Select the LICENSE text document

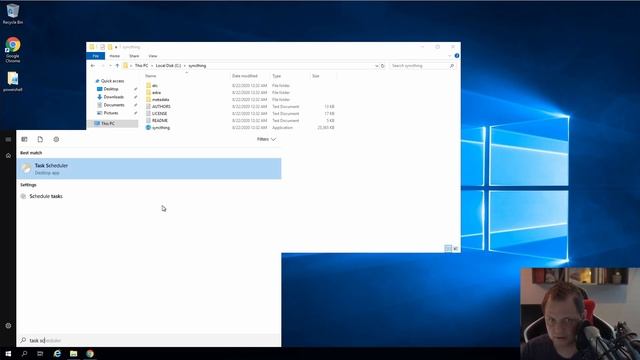[x=159, y=113]
